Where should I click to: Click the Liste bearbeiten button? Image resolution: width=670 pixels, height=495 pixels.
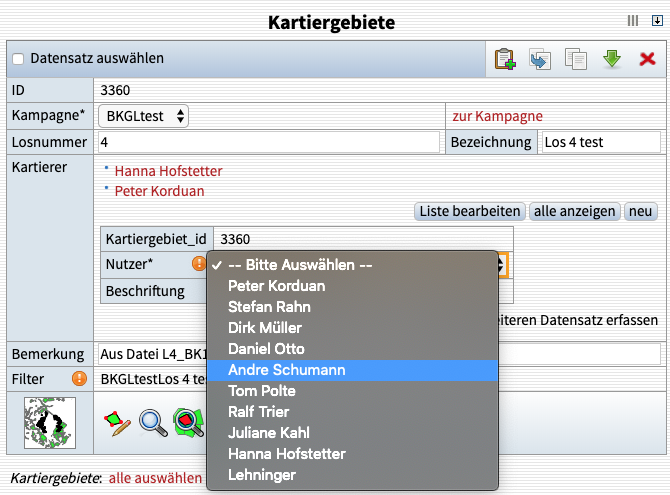click(470, 211)
